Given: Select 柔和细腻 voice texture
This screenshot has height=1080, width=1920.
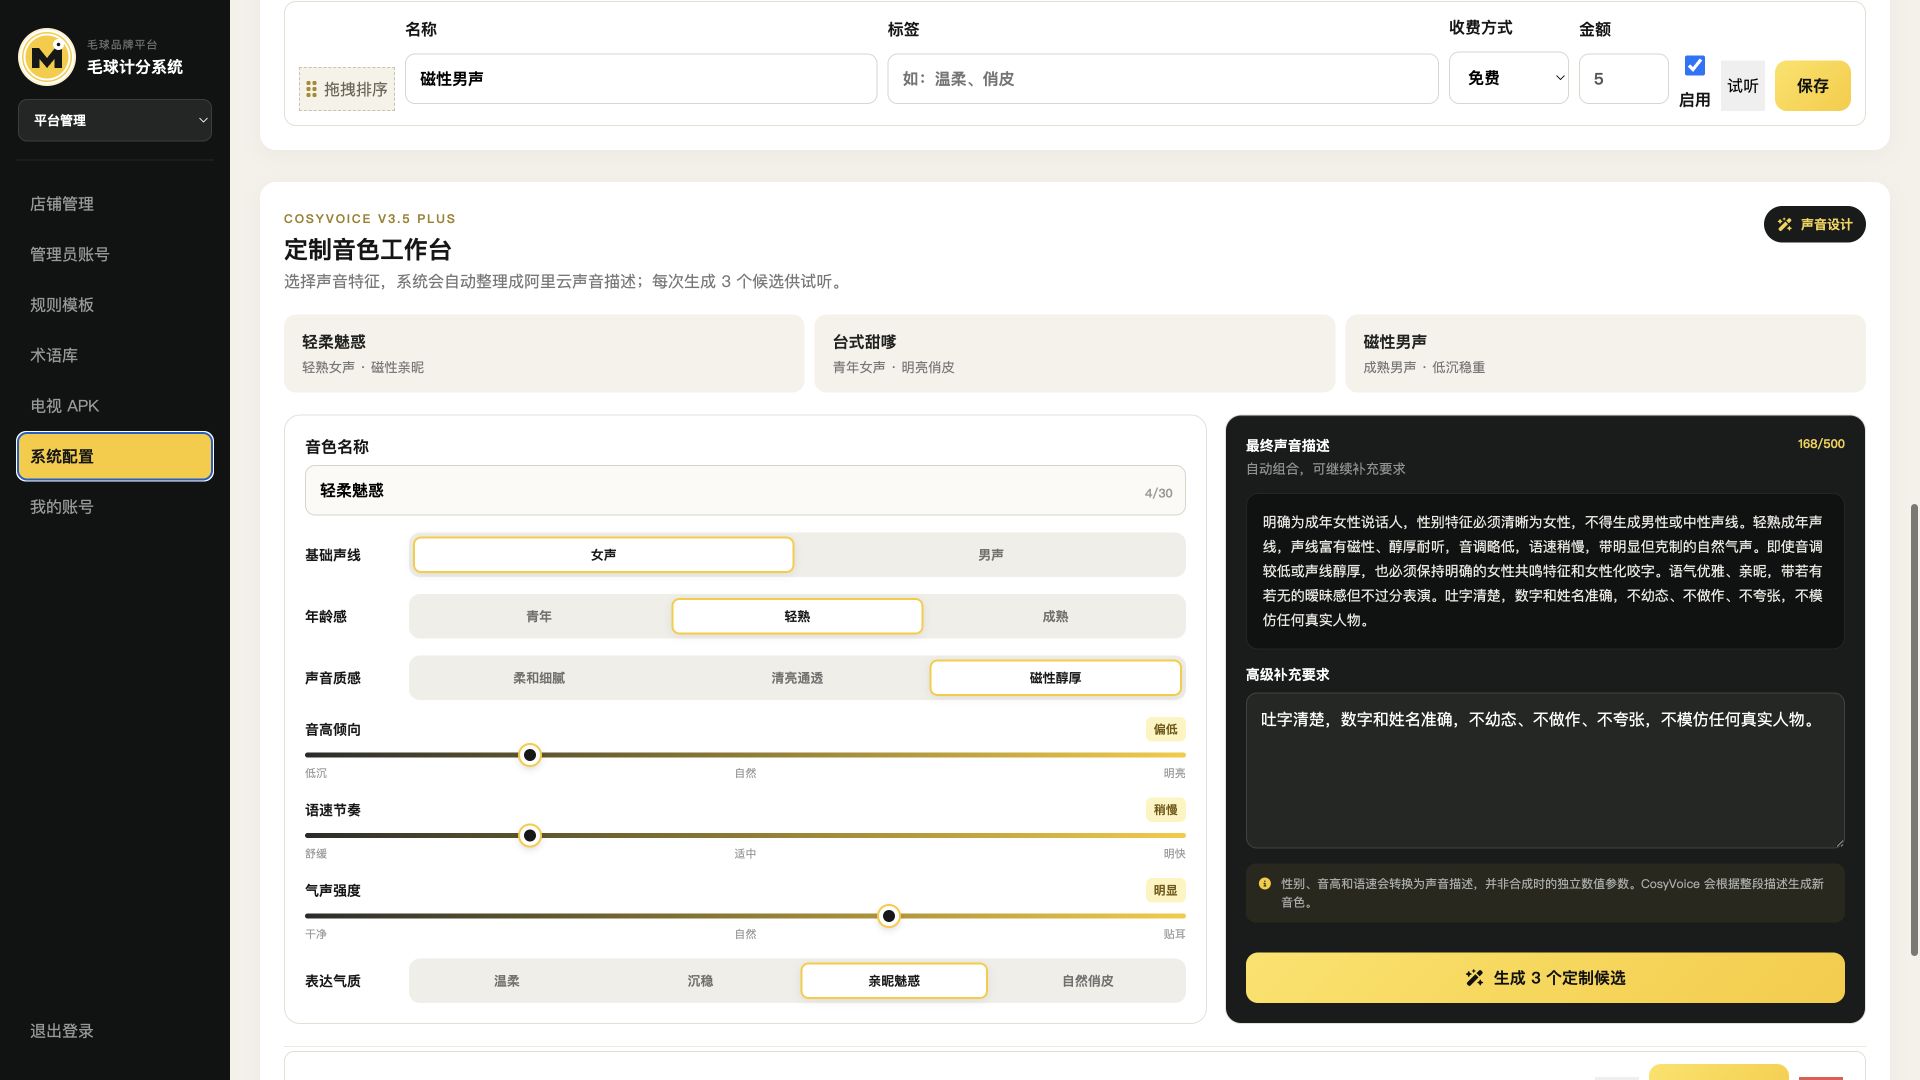Looking at the screenshot, I should [x=539, y=678].
